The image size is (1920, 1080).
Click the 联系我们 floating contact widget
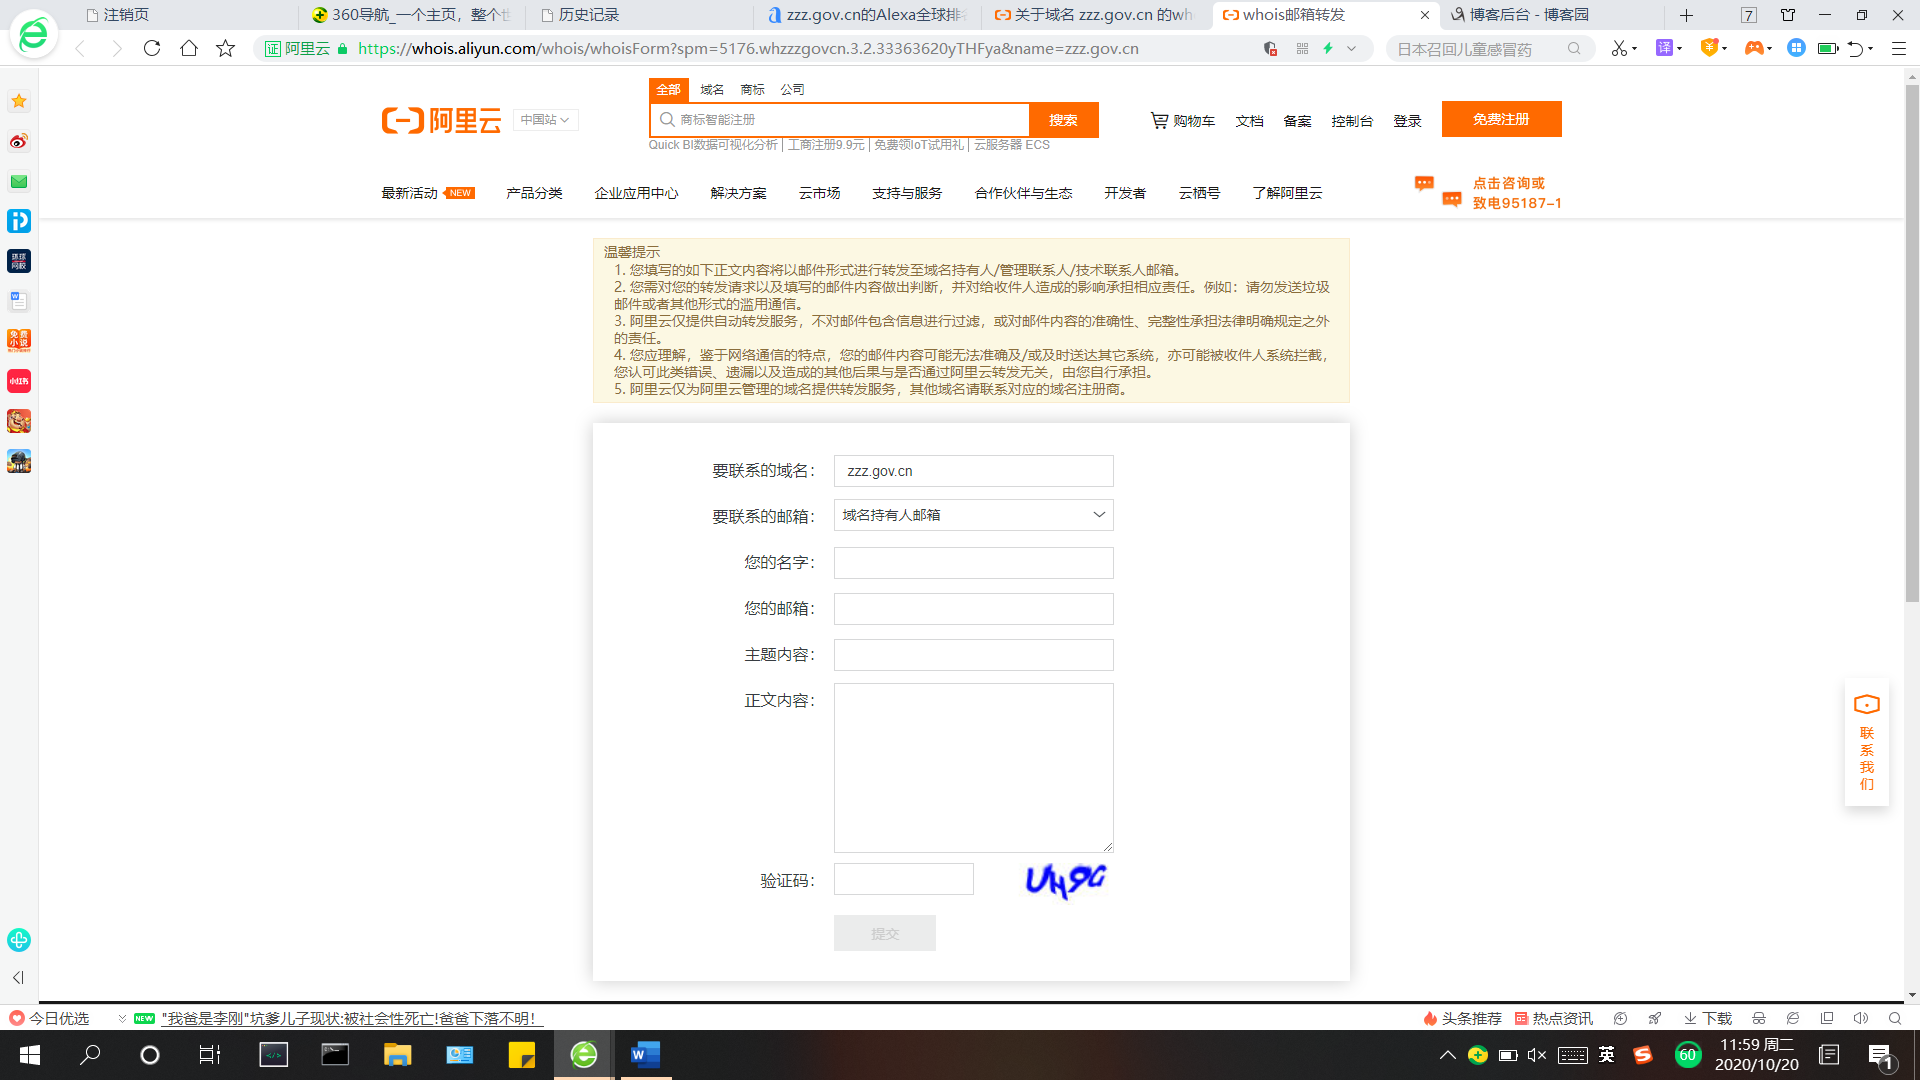pos(1866,743)
